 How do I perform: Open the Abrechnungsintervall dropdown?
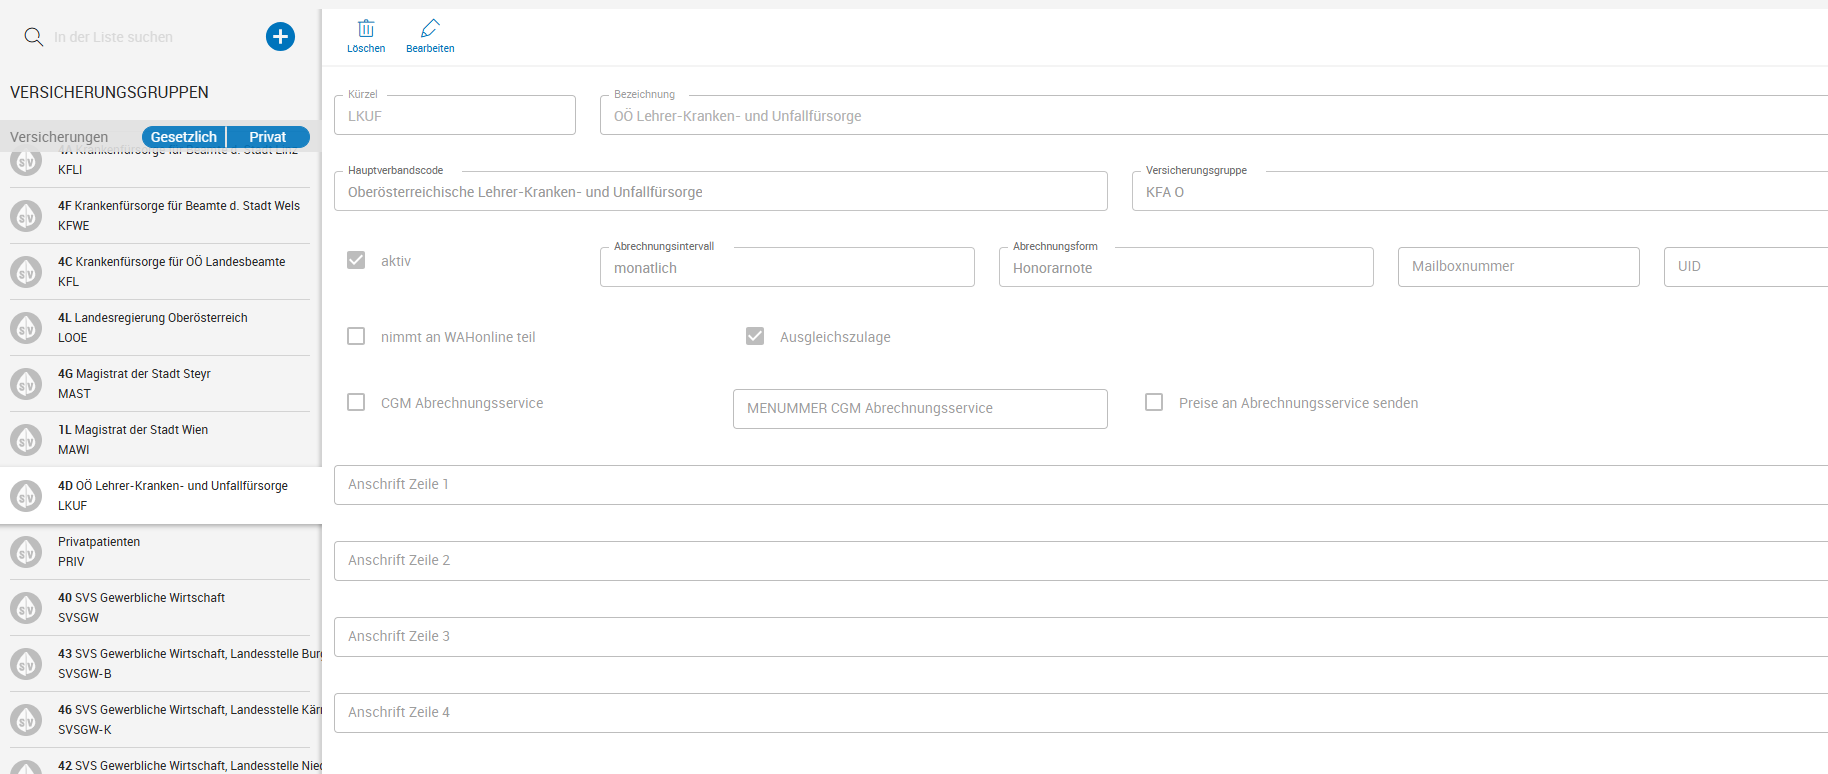[787, 267]
